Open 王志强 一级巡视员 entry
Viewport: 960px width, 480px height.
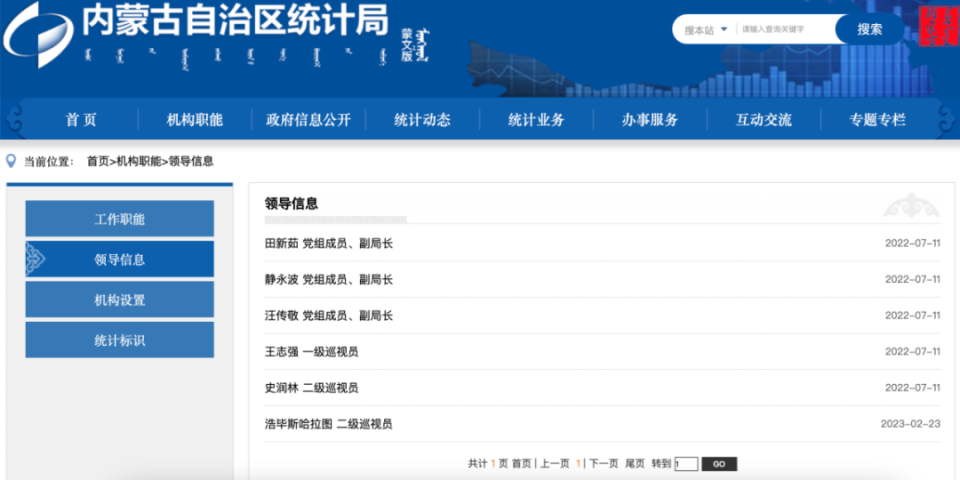point(312,352)
